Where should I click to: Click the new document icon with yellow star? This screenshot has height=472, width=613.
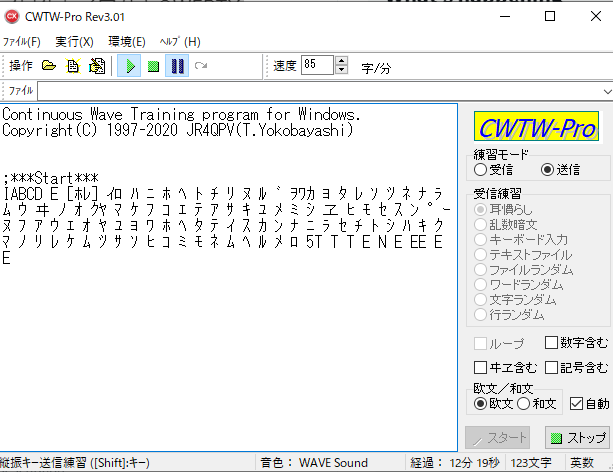tap(73, 66)
